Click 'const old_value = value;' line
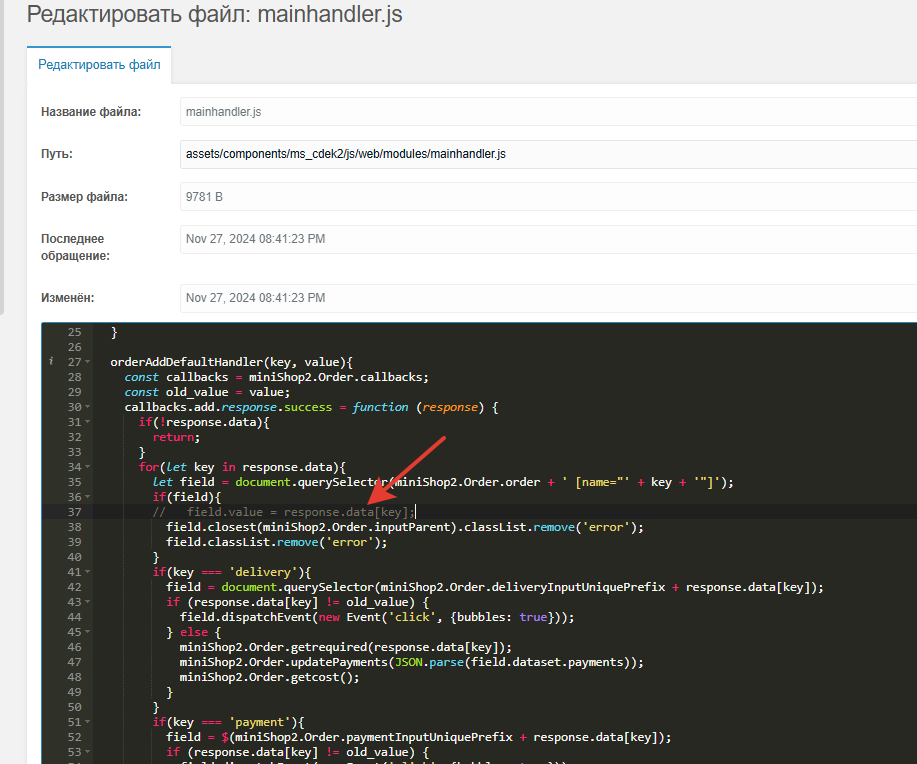 tap(207, 392)
